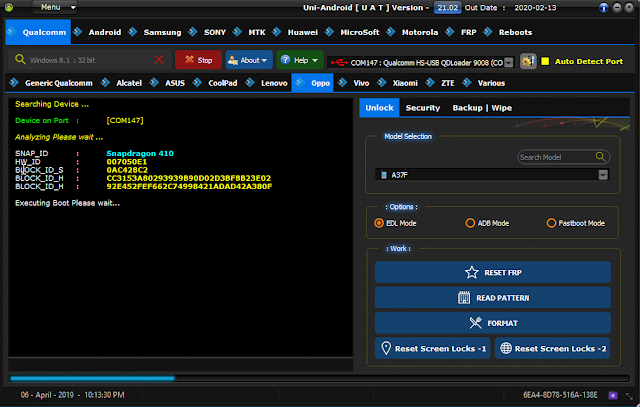This screenshot has height=407, width=640.
Task: Click the red USB icon beside COM port
Action: [339, 62]
